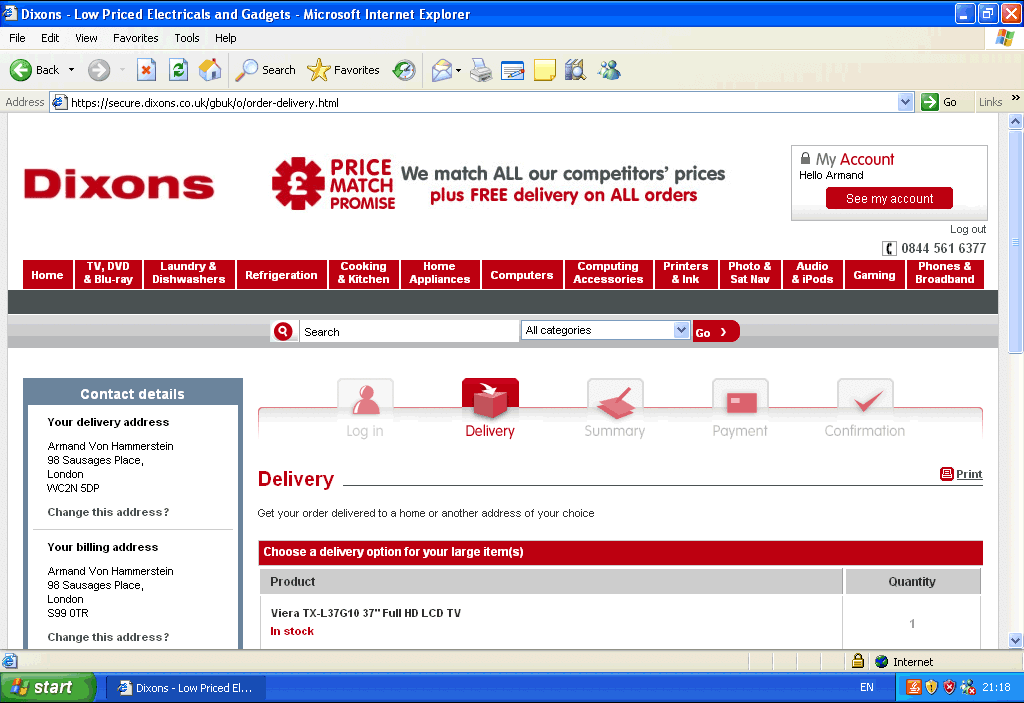Screen dimensions: 1024x703
Task: Click the Delivery step box icon
Action: [x=490, y=399]
